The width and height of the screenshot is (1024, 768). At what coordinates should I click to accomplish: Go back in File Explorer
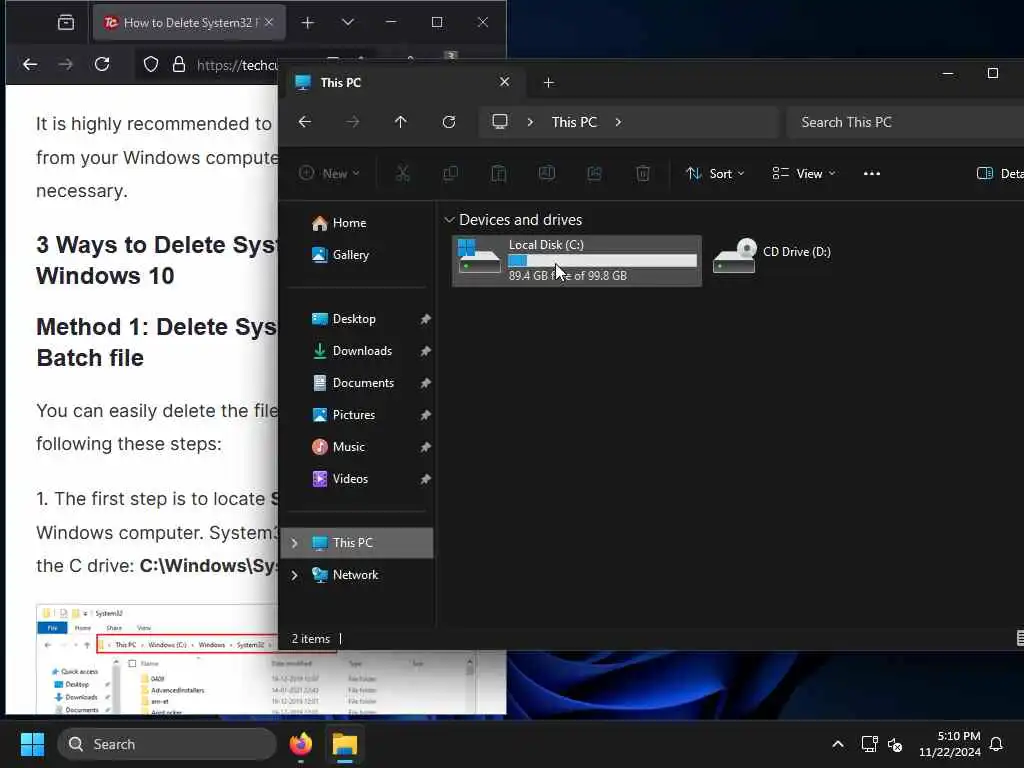(x=305, y=122)
